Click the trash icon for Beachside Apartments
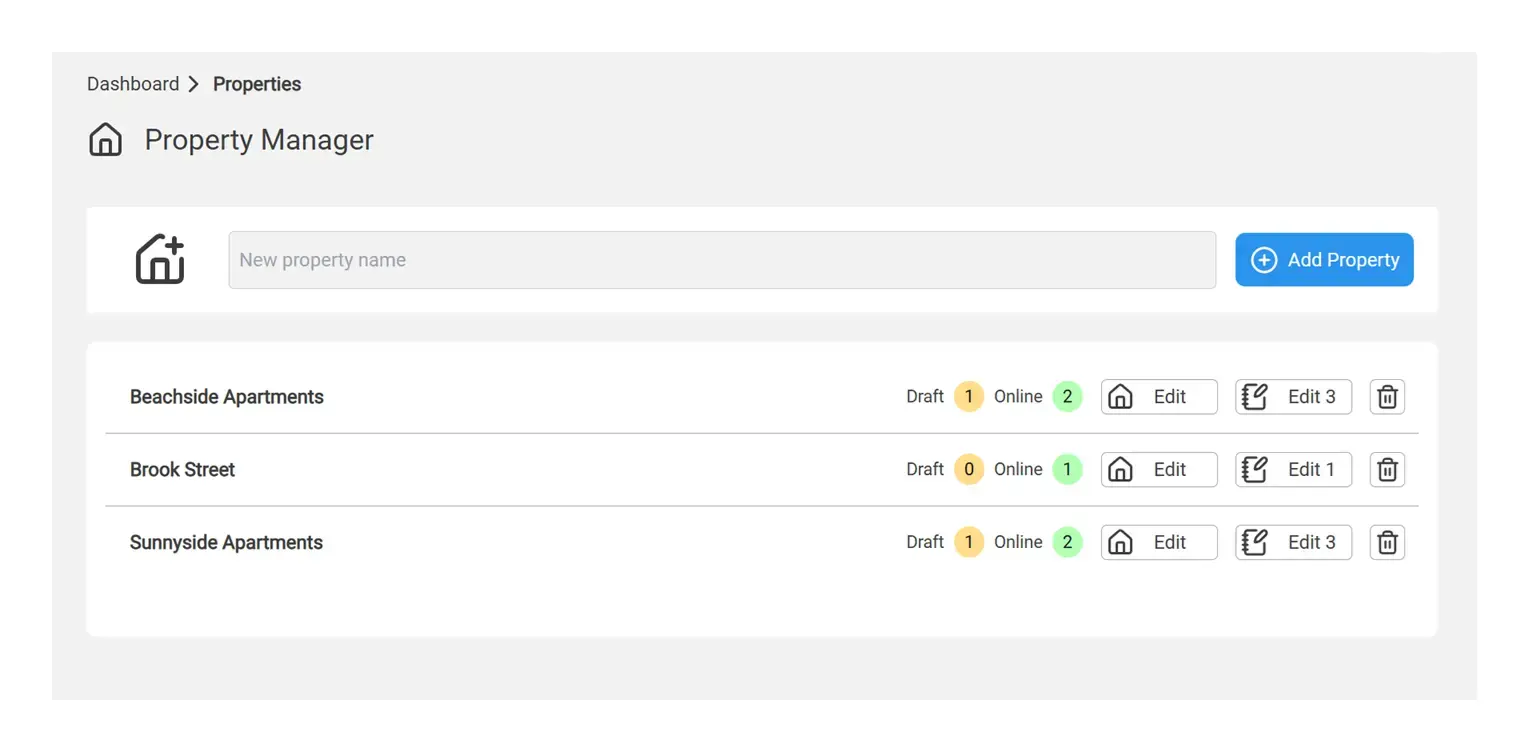Viewport: 1533px width, 754px height. pos(1387,396)
